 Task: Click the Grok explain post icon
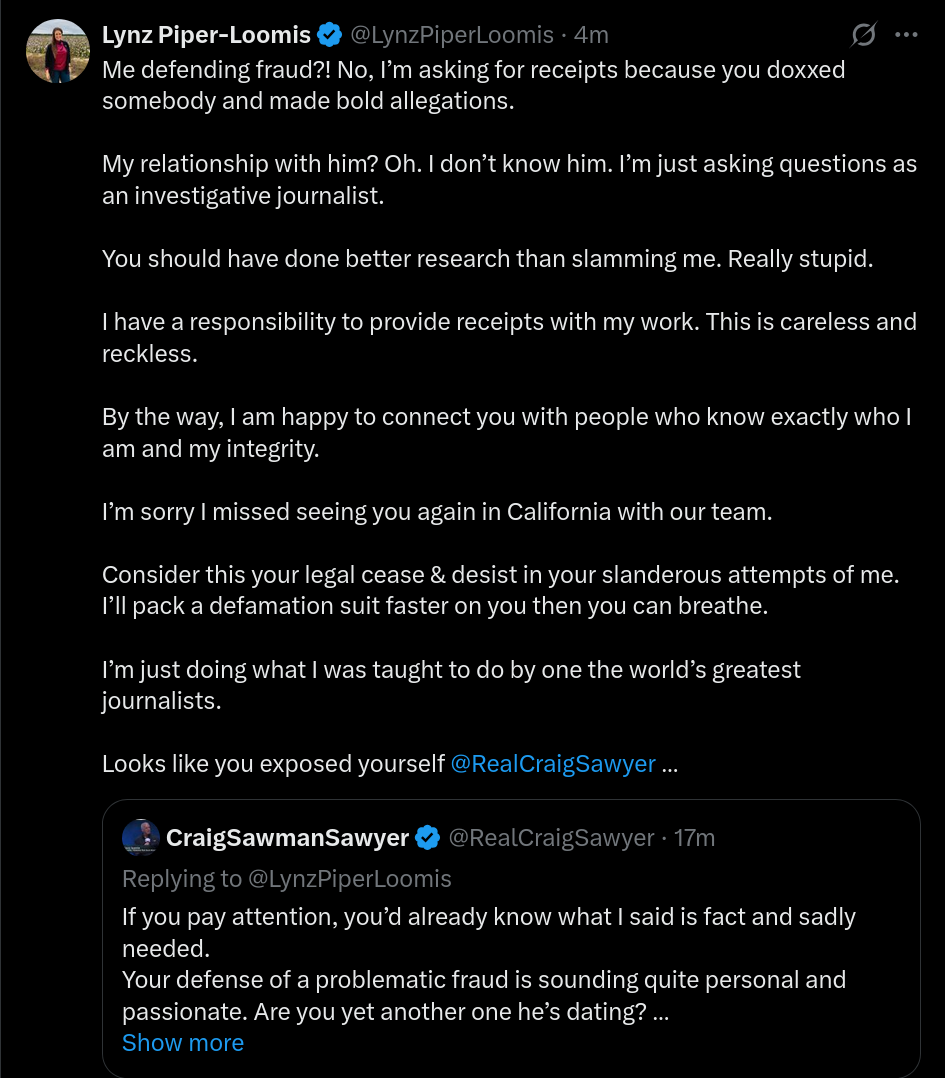pyautogui.click(x=863, y=34)
